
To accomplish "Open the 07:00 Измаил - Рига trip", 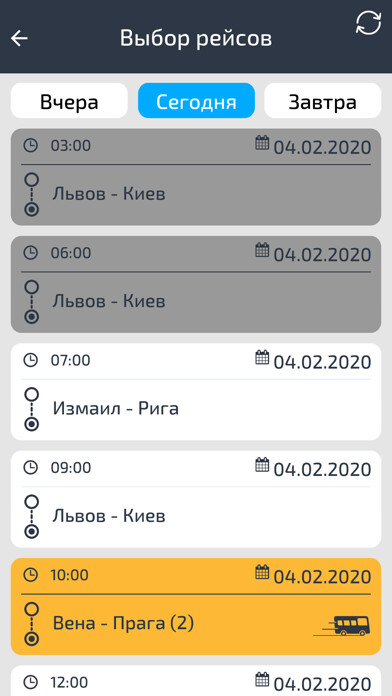I will point(196,392).
